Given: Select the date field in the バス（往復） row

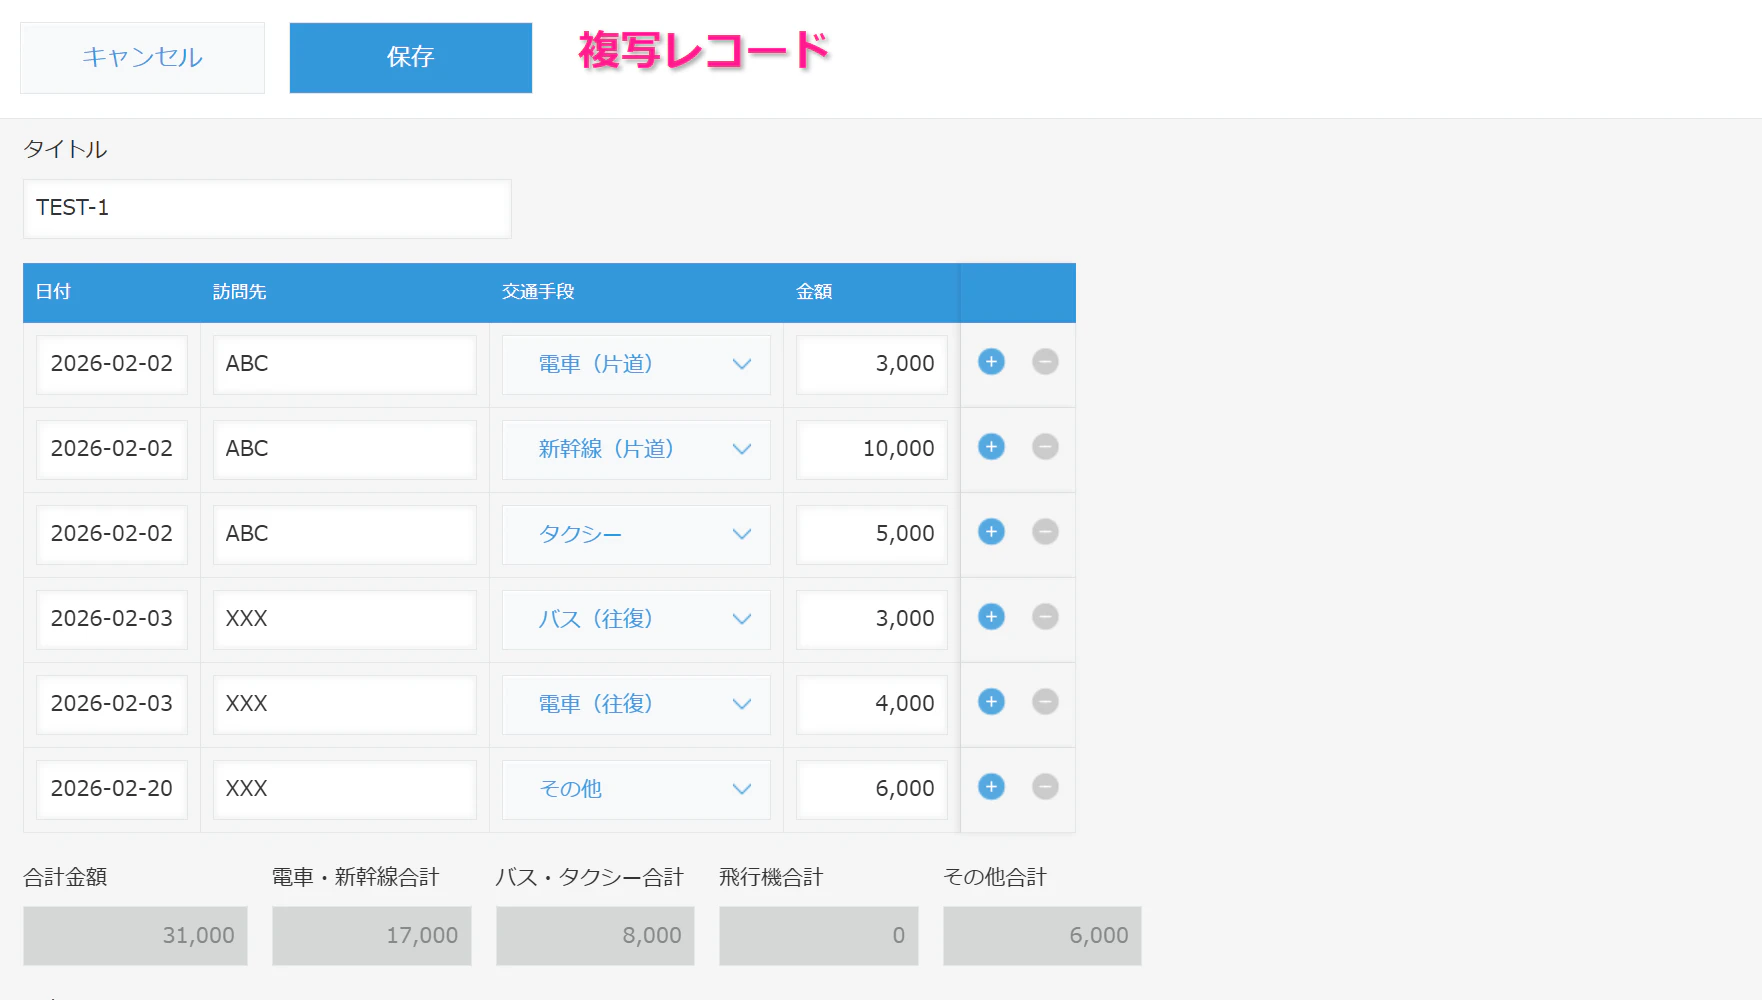Looking at the screenshot, I should (x=112, y=619).
